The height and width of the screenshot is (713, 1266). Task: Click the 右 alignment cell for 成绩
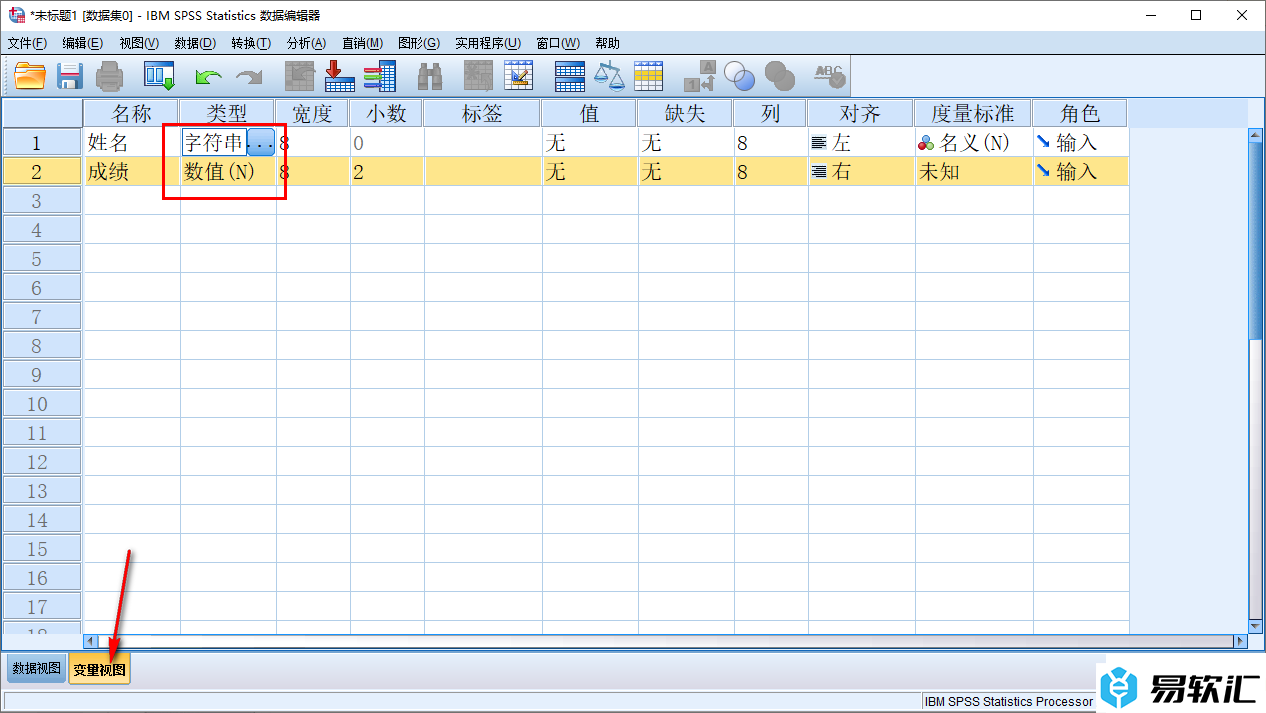click(x=861, y=172)
